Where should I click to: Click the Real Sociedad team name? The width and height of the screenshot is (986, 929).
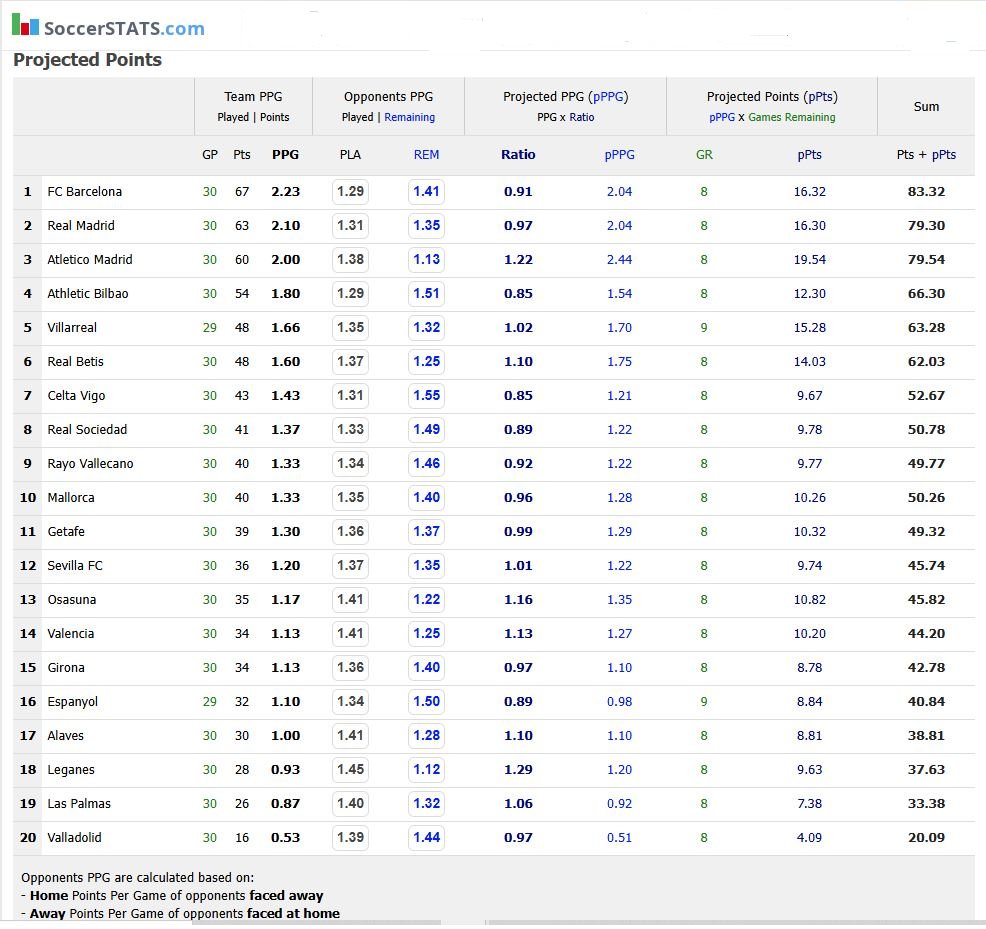pyautogui.click(x=87, y=430)
